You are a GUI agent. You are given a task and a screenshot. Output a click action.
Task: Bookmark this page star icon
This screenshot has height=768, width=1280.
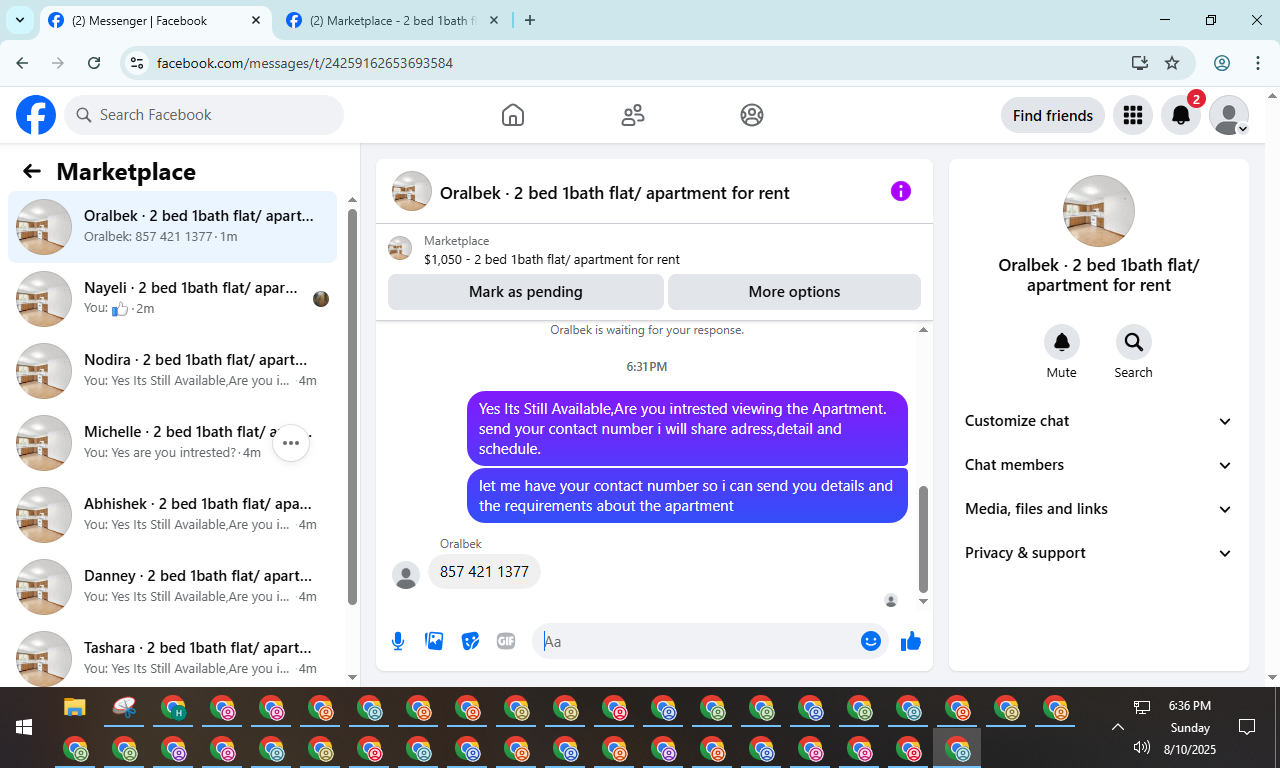tap(1172, 63)
